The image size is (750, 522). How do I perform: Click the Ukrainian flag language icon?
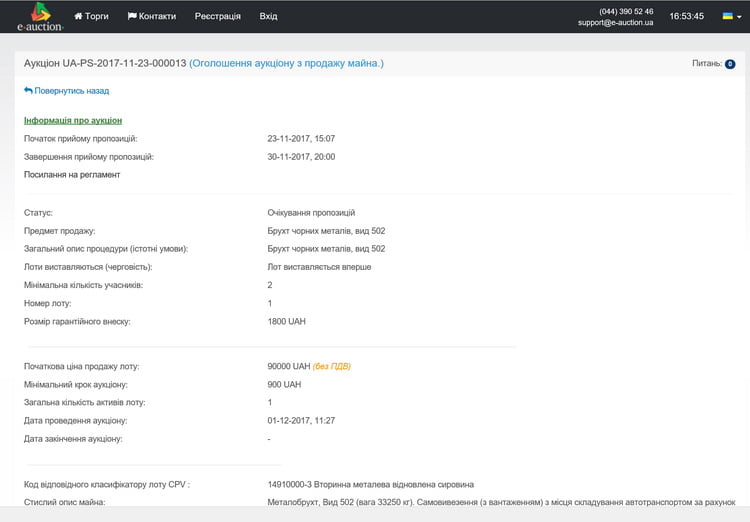point(727,17)
